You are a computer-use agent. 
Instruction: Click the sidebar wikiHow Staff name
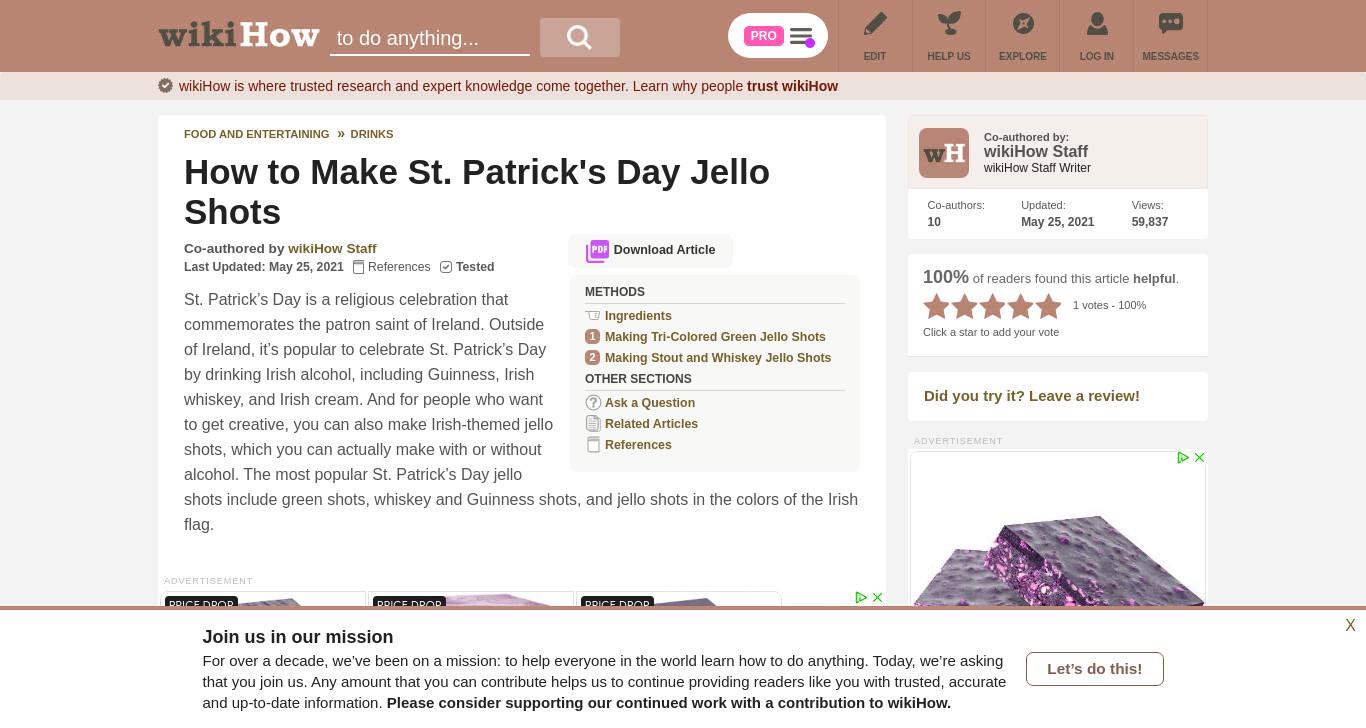[x=1036, y=152]
